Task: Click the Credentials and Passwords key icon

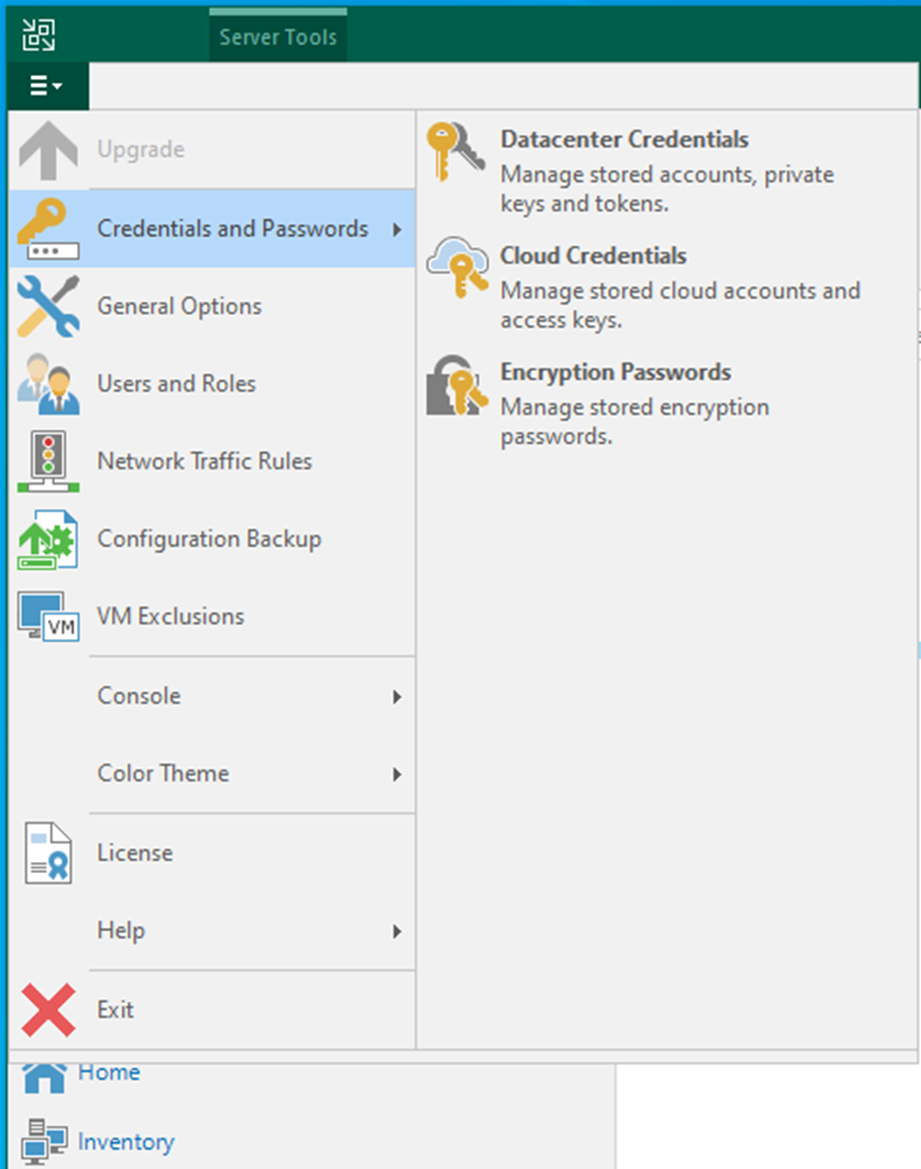Action: (x=48, y=228)
